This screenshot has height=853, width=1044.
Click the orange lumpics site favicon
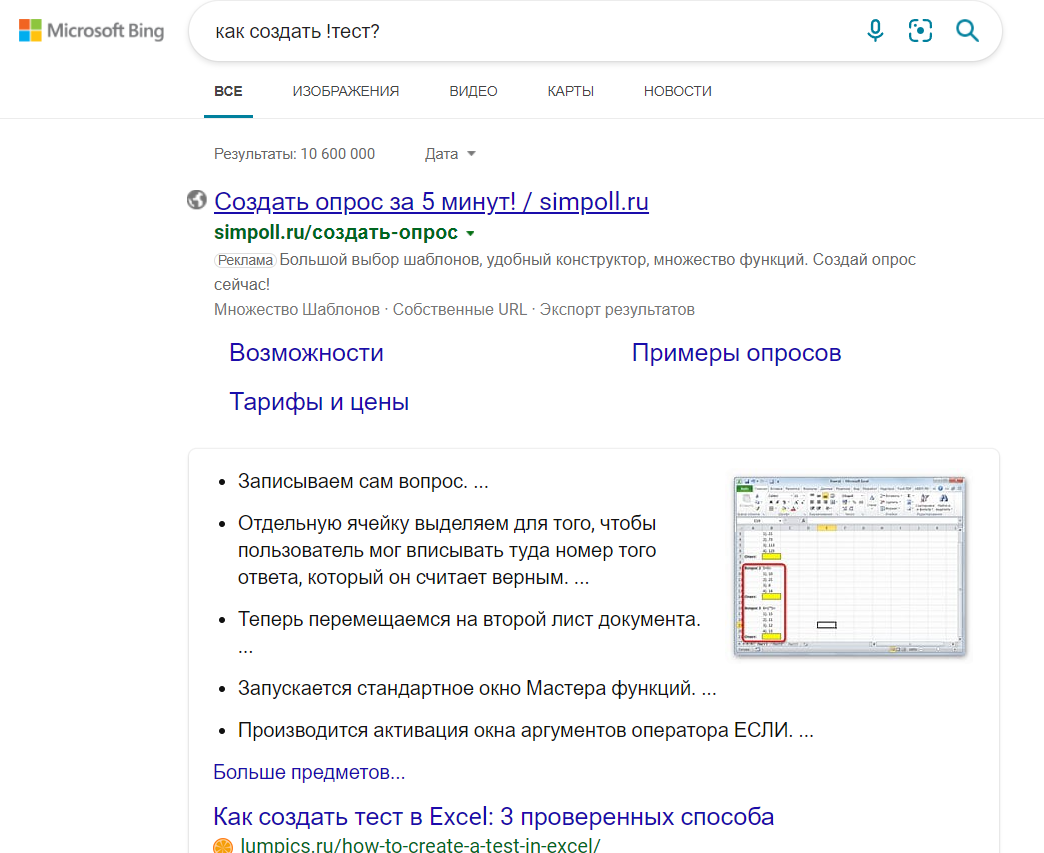tap(223, 846)
